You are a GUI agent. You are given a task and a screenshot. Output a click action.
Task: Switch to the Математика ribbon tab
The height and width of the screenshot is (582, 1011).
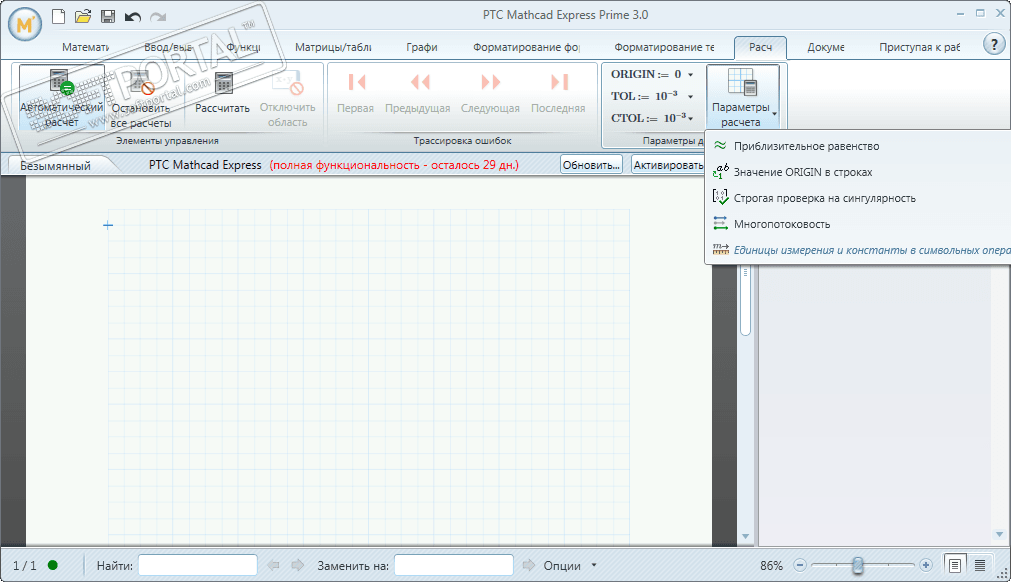85,47
